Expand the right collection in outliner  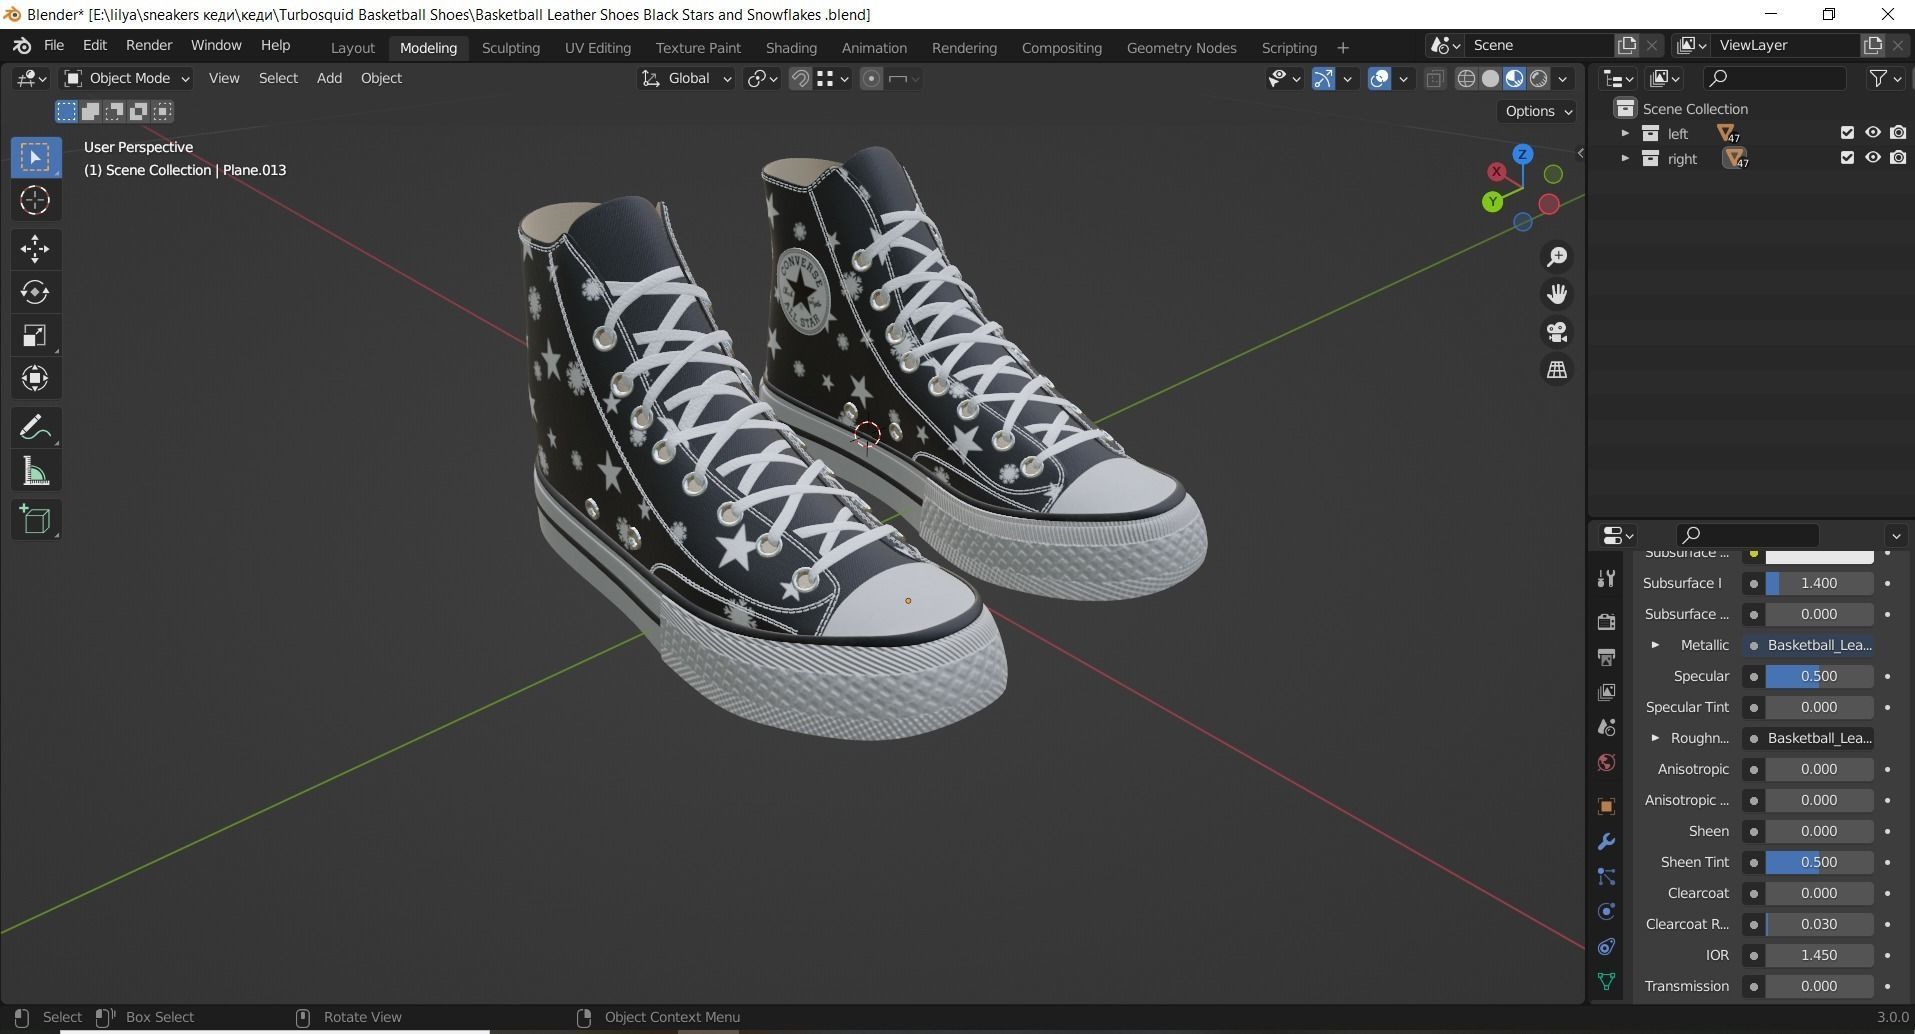point(1625,158)
